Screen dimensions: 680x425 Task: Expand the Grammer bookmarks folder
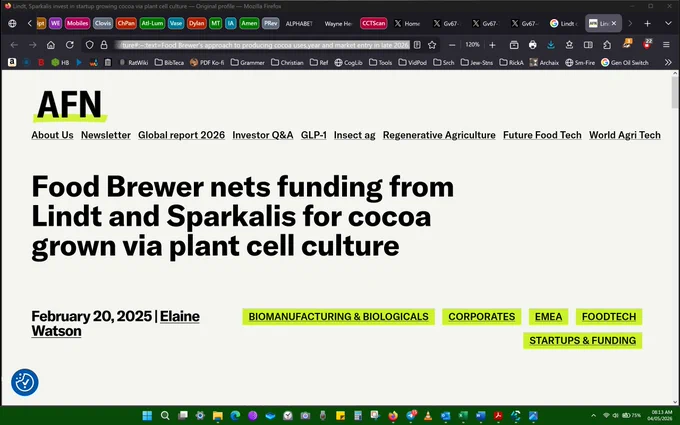247,62
